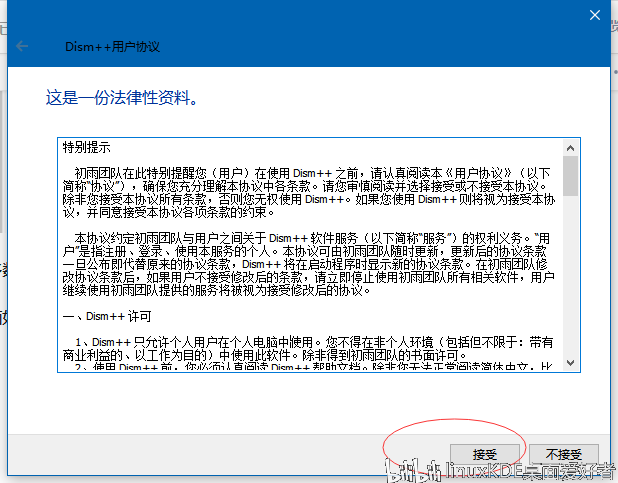Click the 接受 (Accept) button
618x483 pixels.
[484, 454]
